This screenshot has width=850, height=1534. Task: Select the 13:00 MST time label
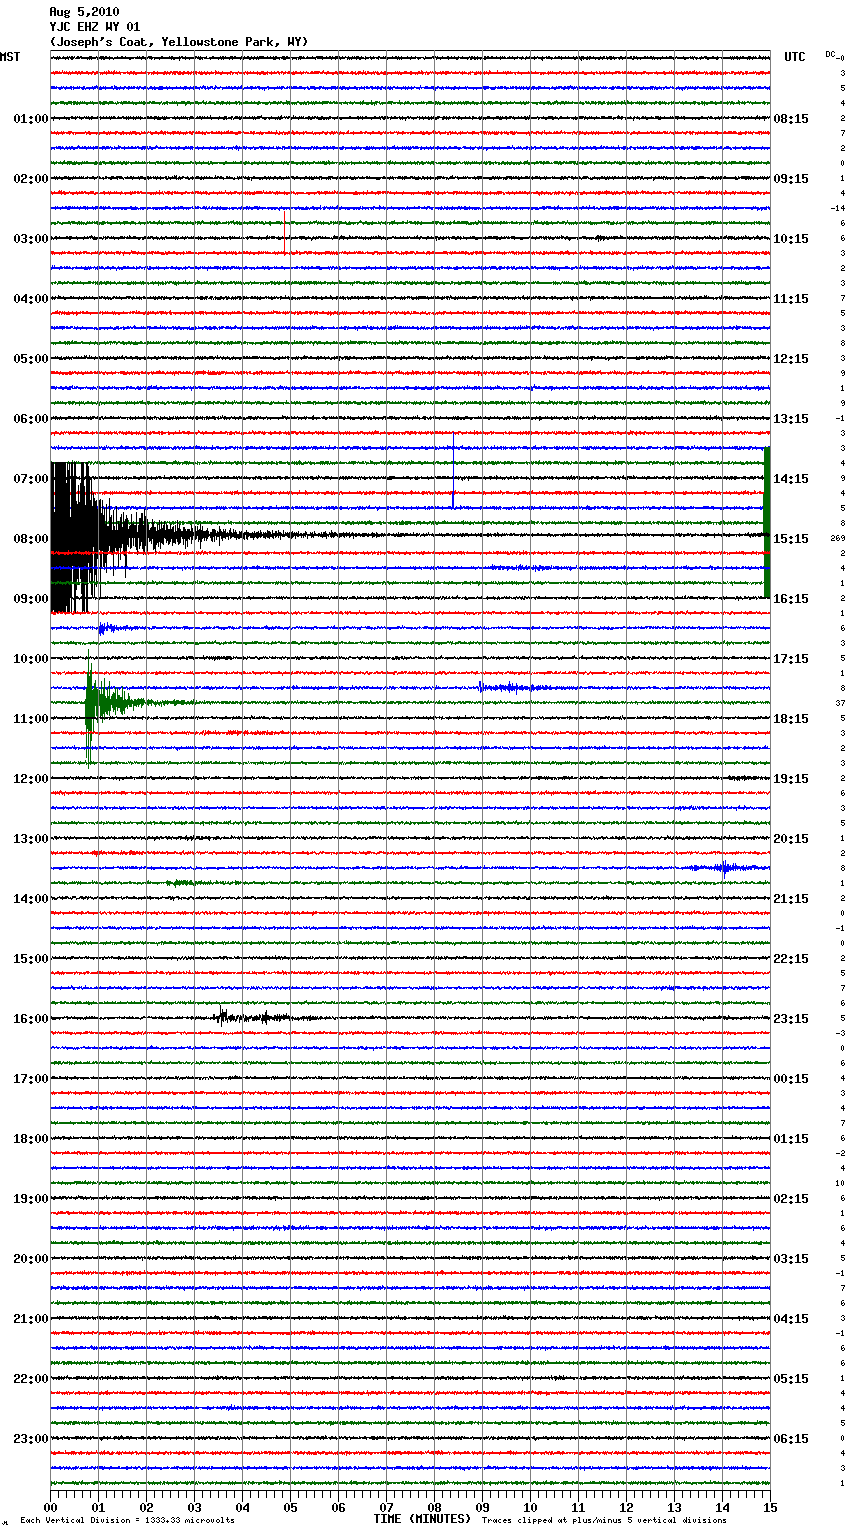[x=31, y=839]
